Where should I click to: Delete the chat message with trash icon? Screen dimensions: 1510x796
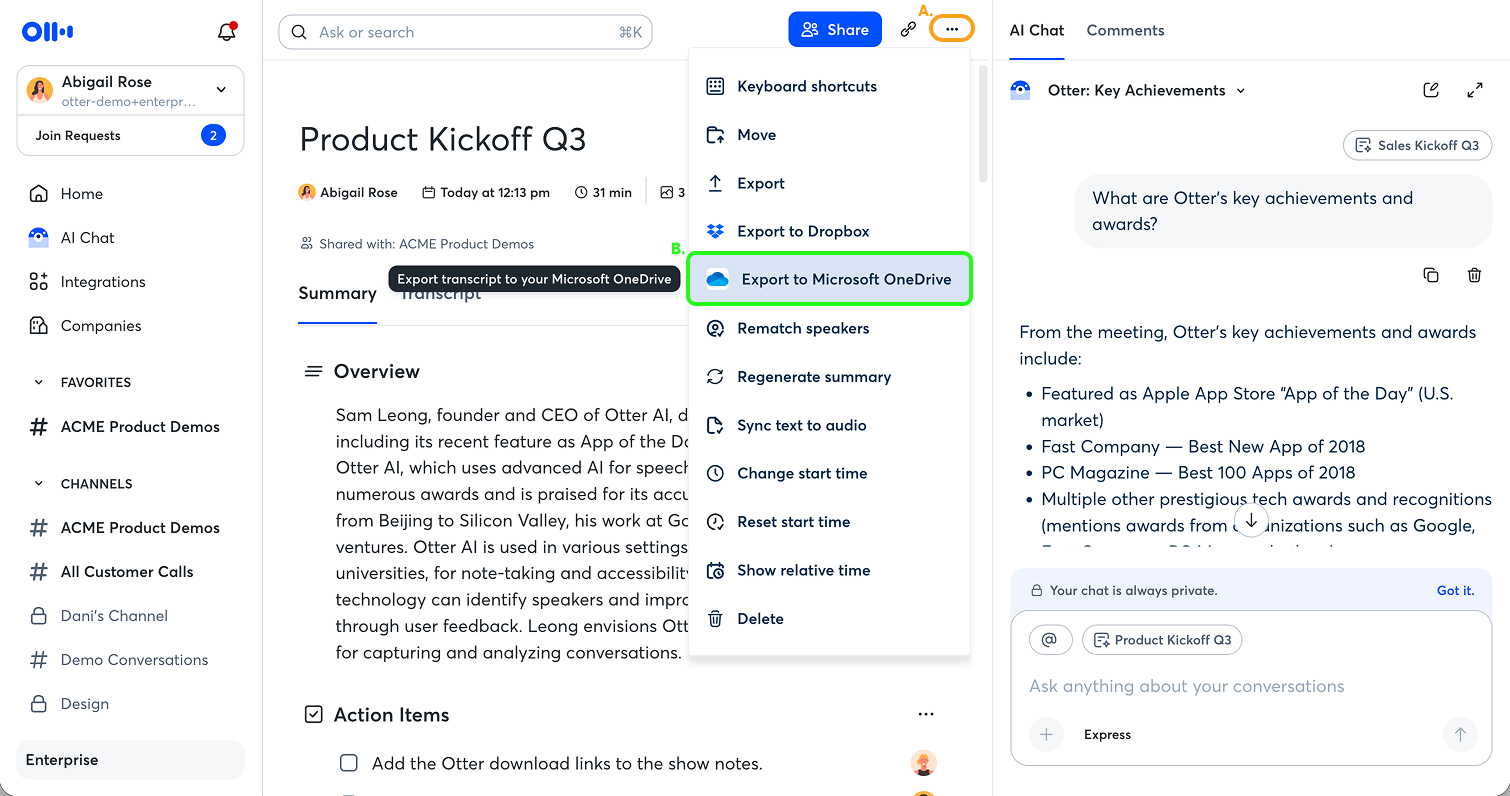1474,275
